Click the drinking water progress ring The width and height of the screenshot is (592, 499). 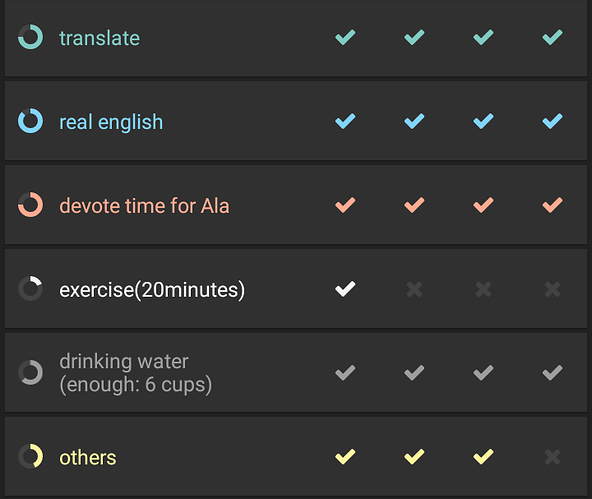click(x=31, y=373)
